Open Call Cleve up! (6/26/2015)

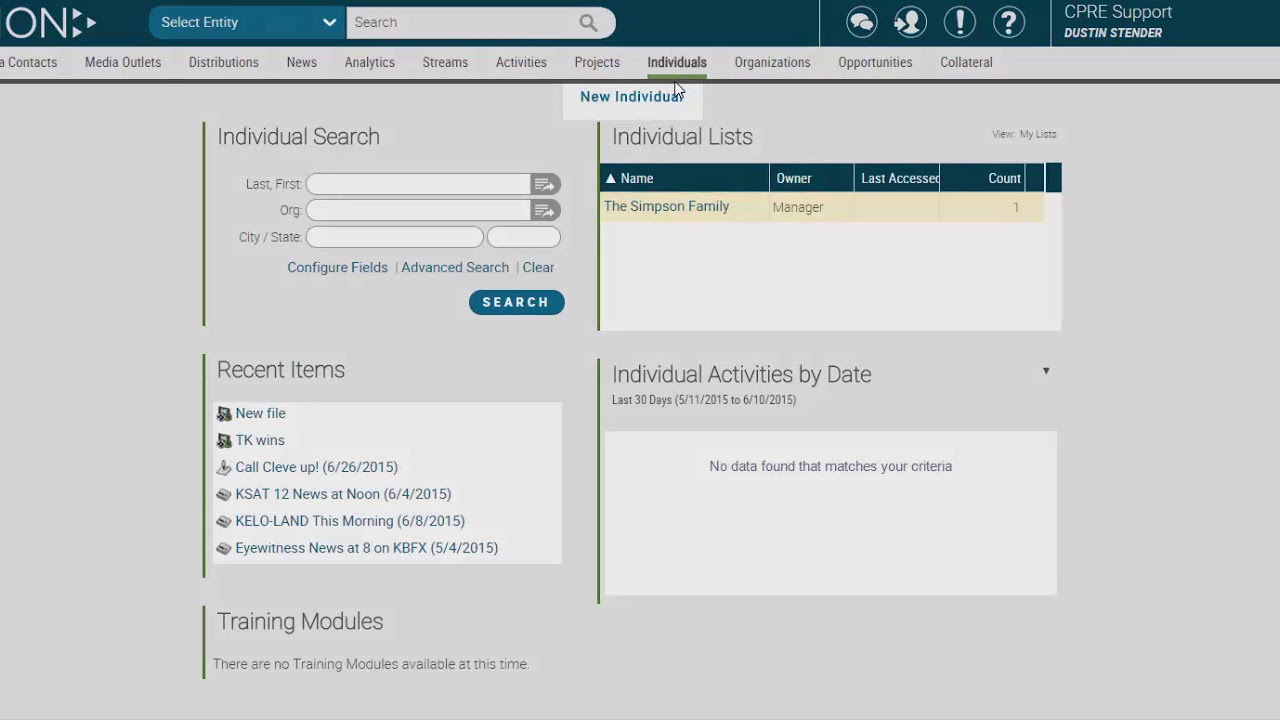316,467
